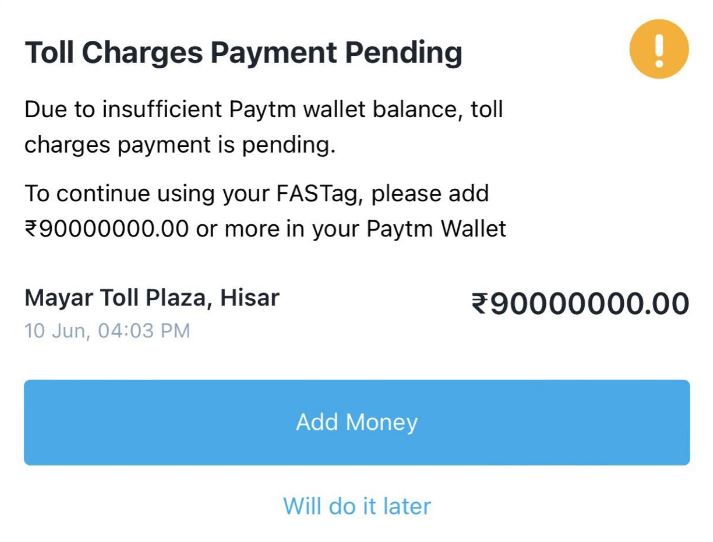This screenshot has width=713, height=542.
Task: Select the FASTag word in the message
Action: point(317,193)
